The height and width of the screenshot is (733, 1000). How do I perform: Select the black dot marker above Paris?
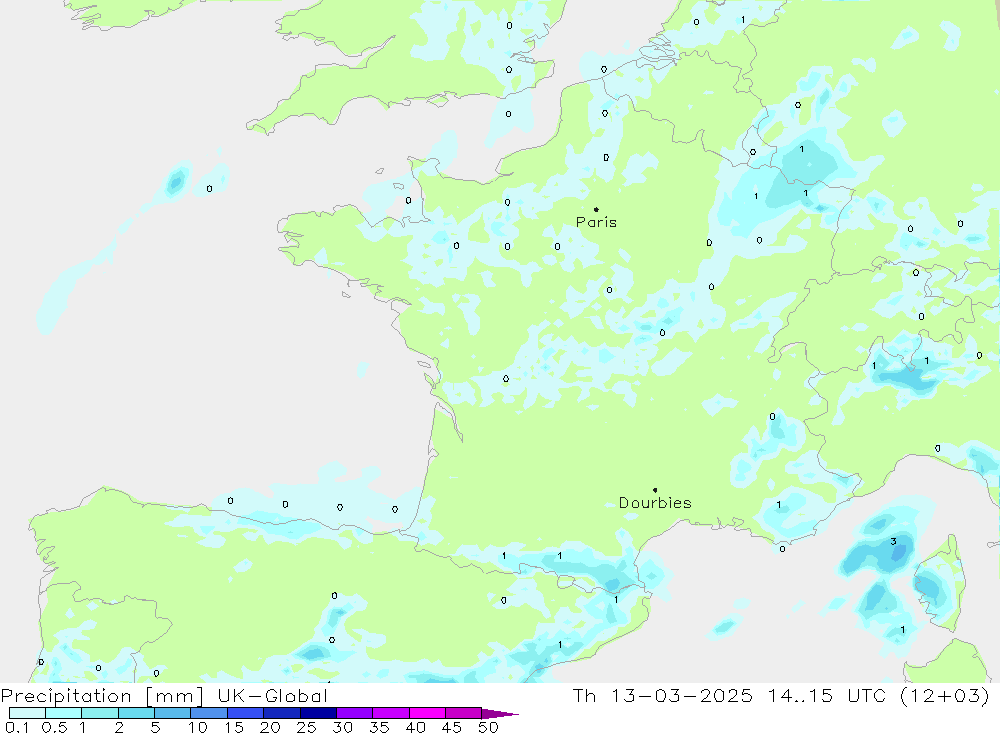[596, 209]
